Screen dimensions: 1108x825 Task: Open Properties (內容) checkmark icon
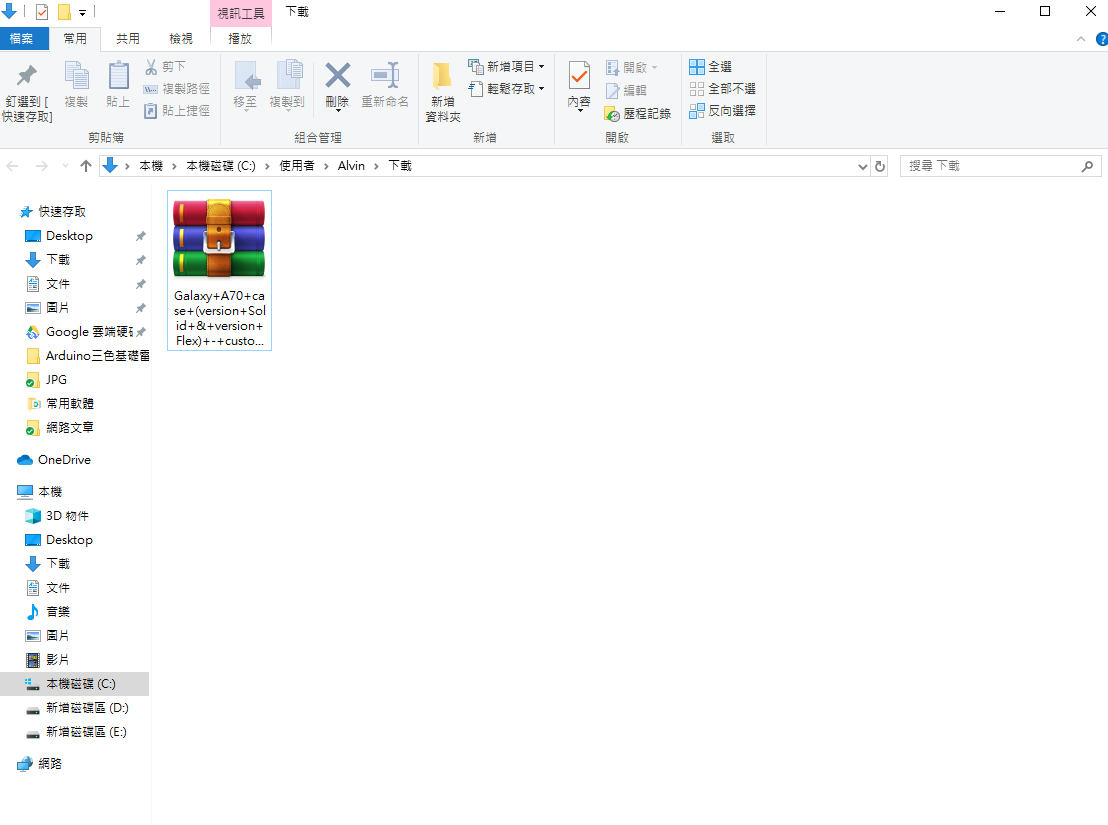coord(579,76)
